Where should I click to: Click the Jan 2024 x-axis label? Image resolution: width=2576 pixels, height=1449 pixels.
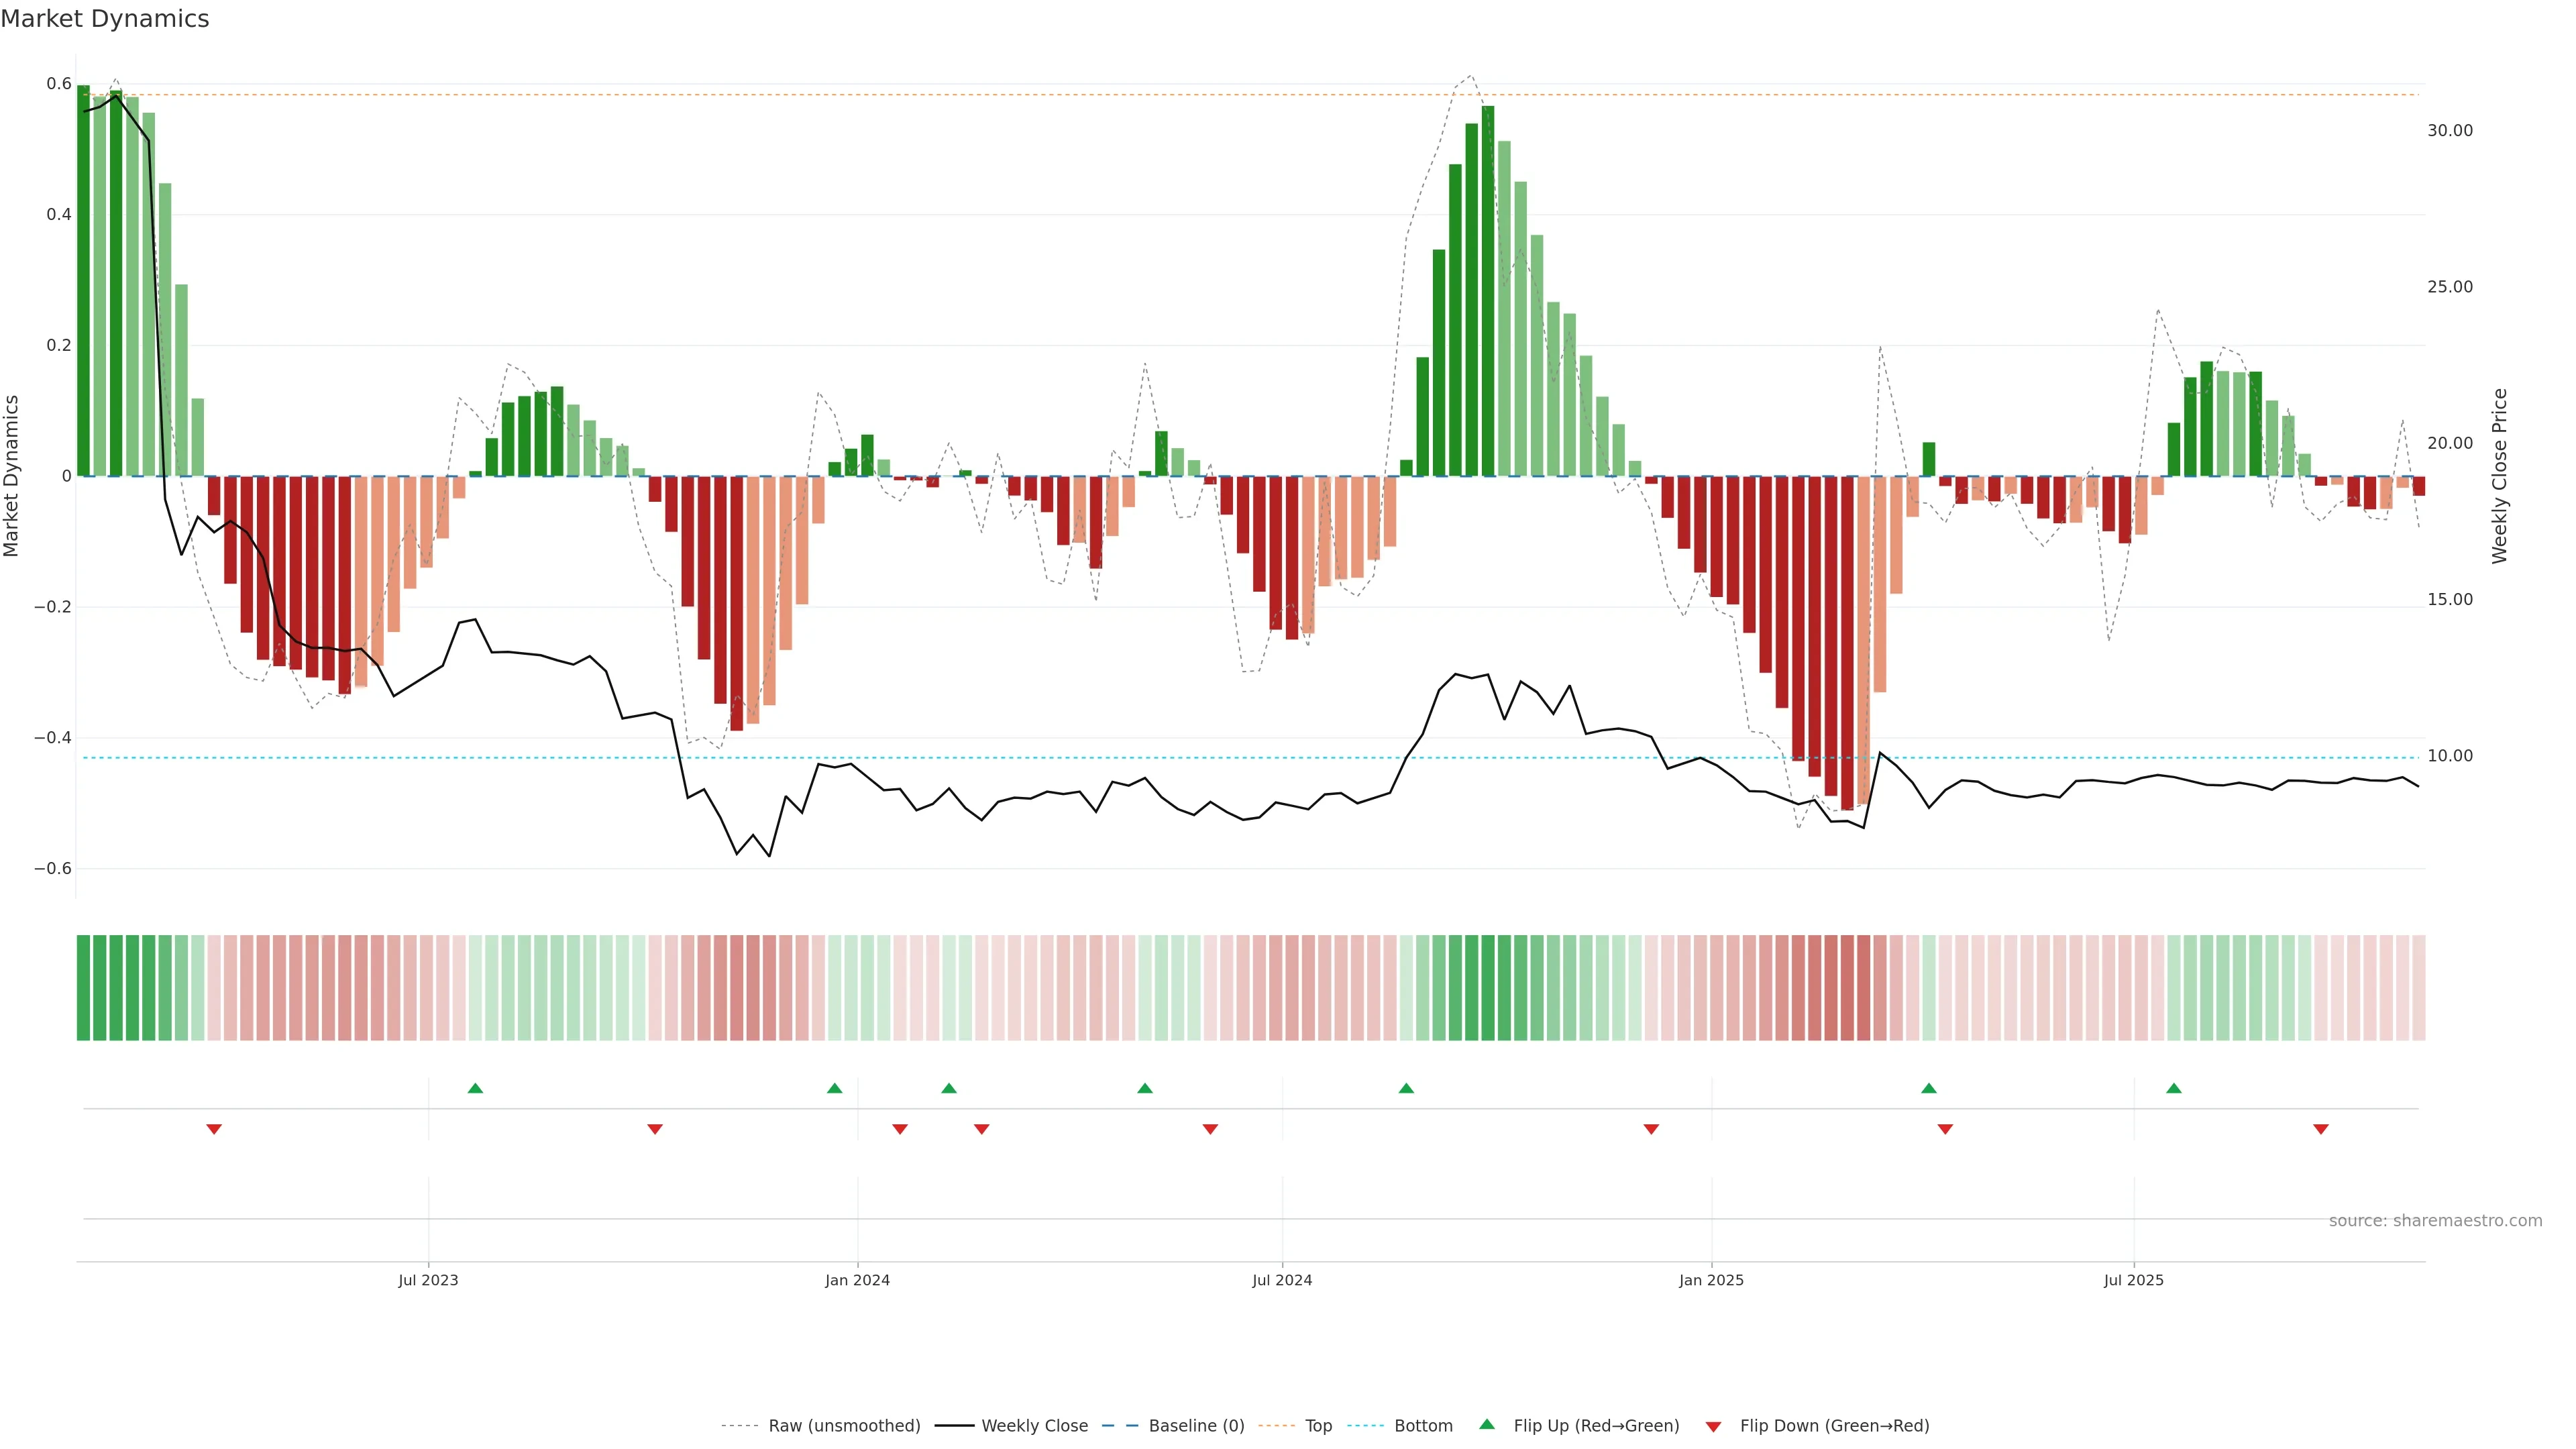857,1280
